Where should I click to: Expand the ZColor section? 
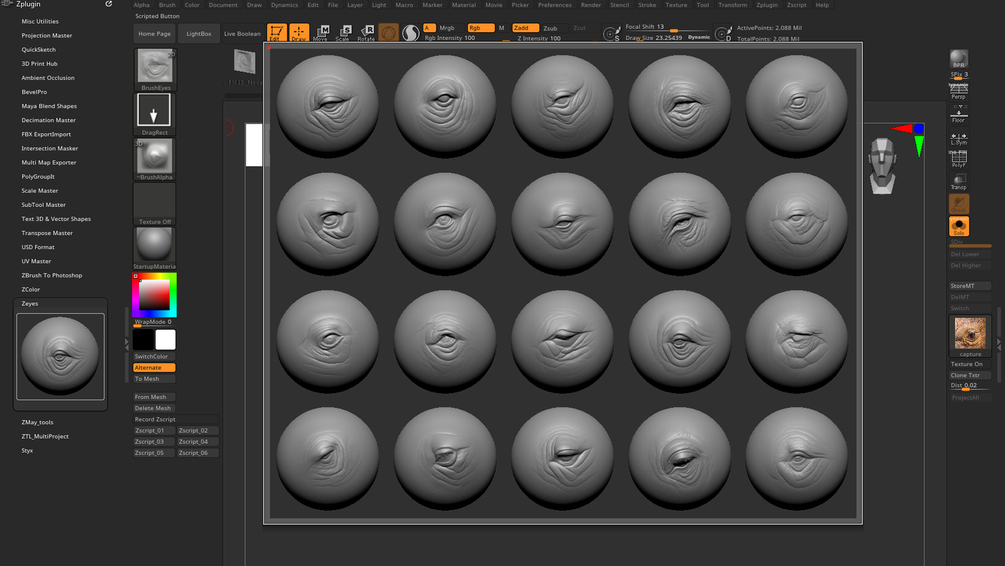(x=31, y=289)
